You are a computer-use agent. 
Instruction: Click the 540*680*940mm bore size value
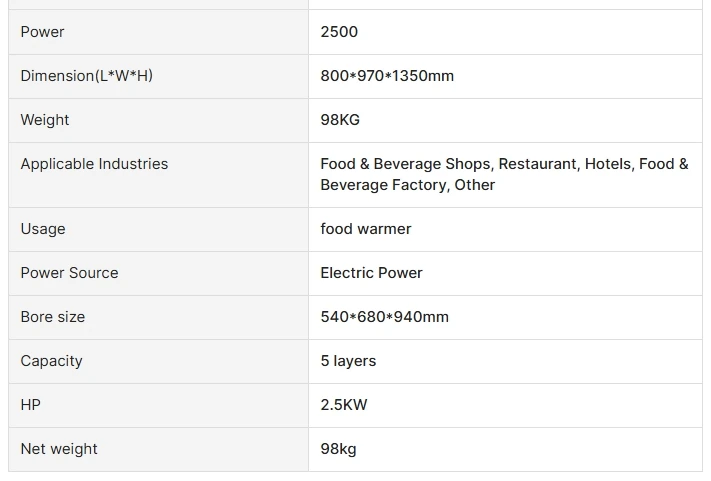(384, 317)
